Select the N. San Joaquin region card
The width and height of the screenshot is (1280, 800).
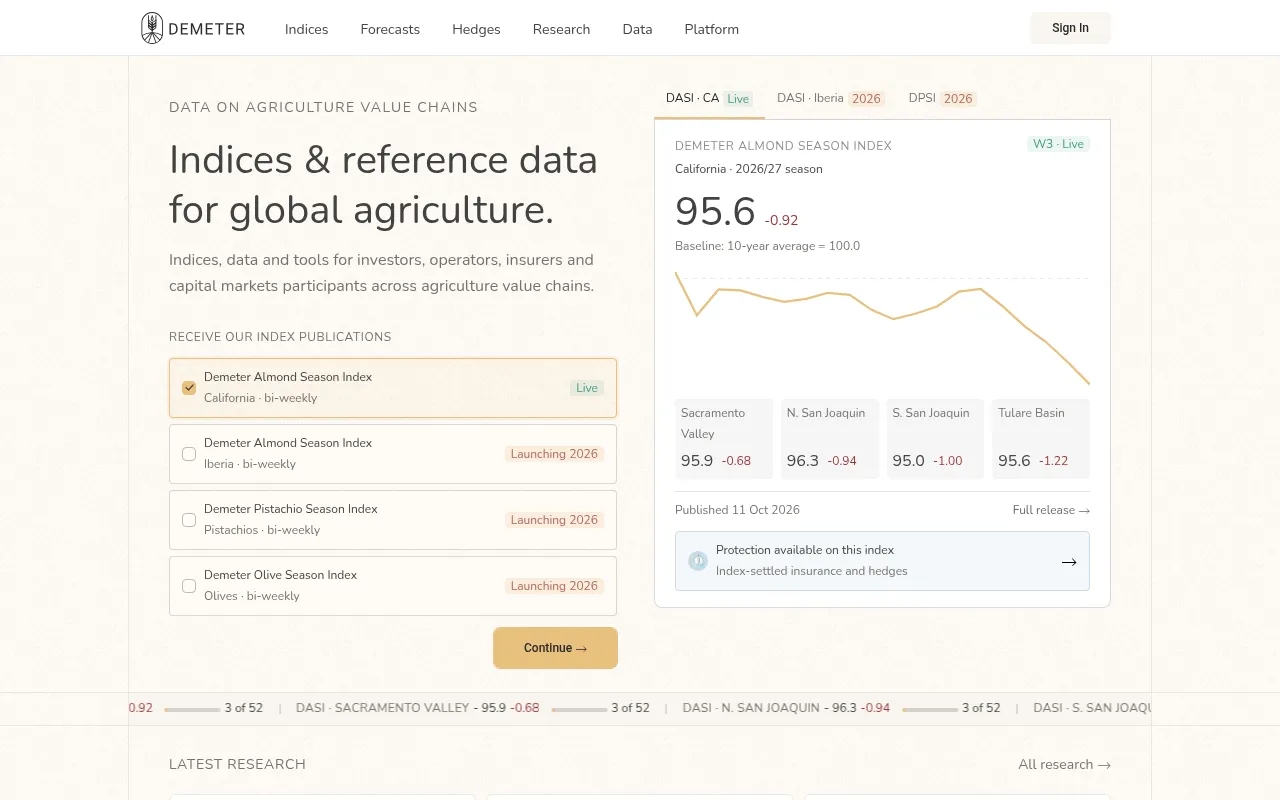click(830, 439)
